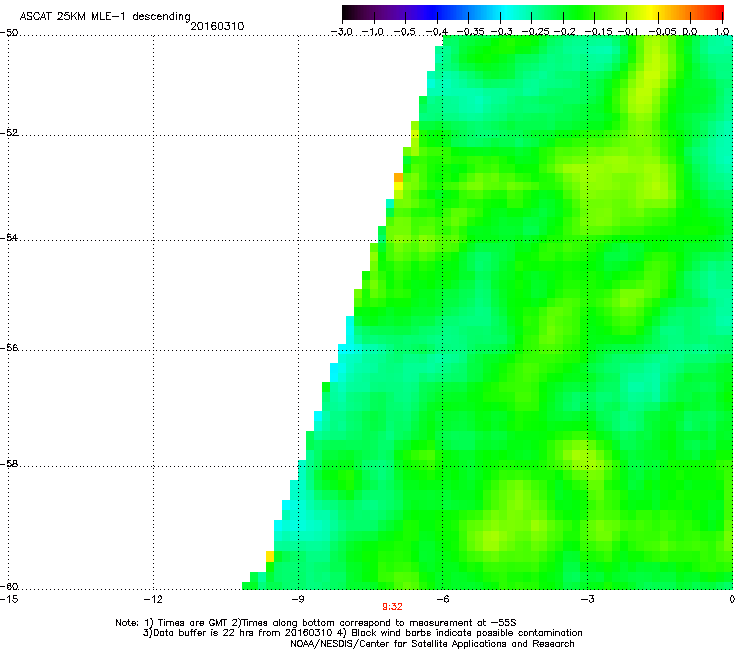
Task: Click the 'ASCAT 25KM MLE-1 descending' title
Action: [105, 17]
